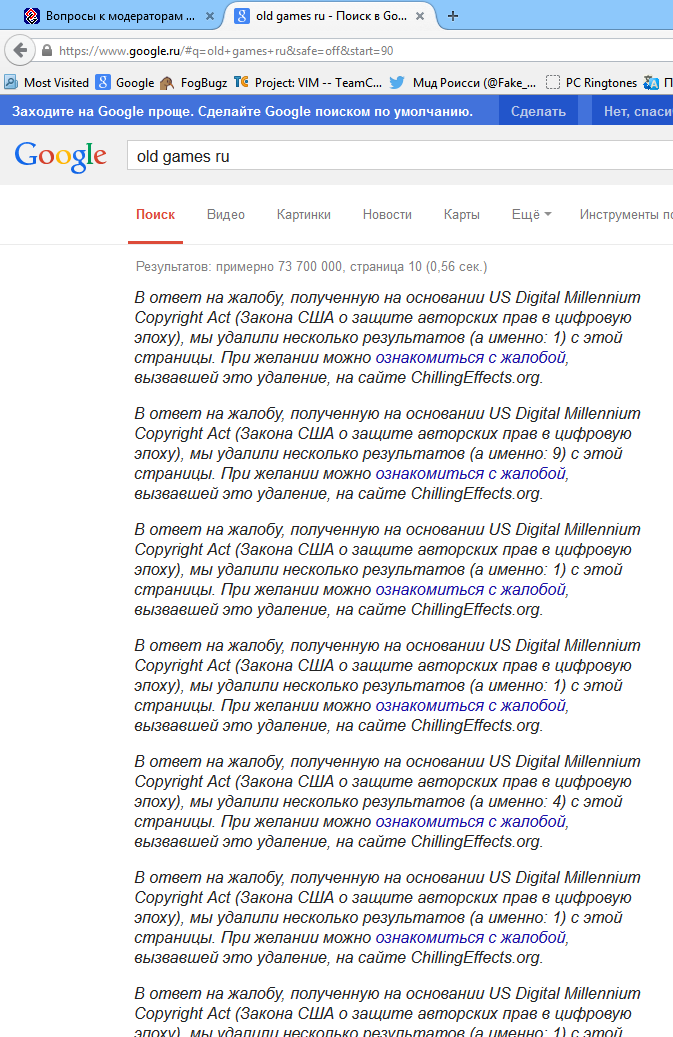Click 'ознакомиться с жалобой' link in sixth notice
The image size is (673, 1037).
click(x=471, y=938)
